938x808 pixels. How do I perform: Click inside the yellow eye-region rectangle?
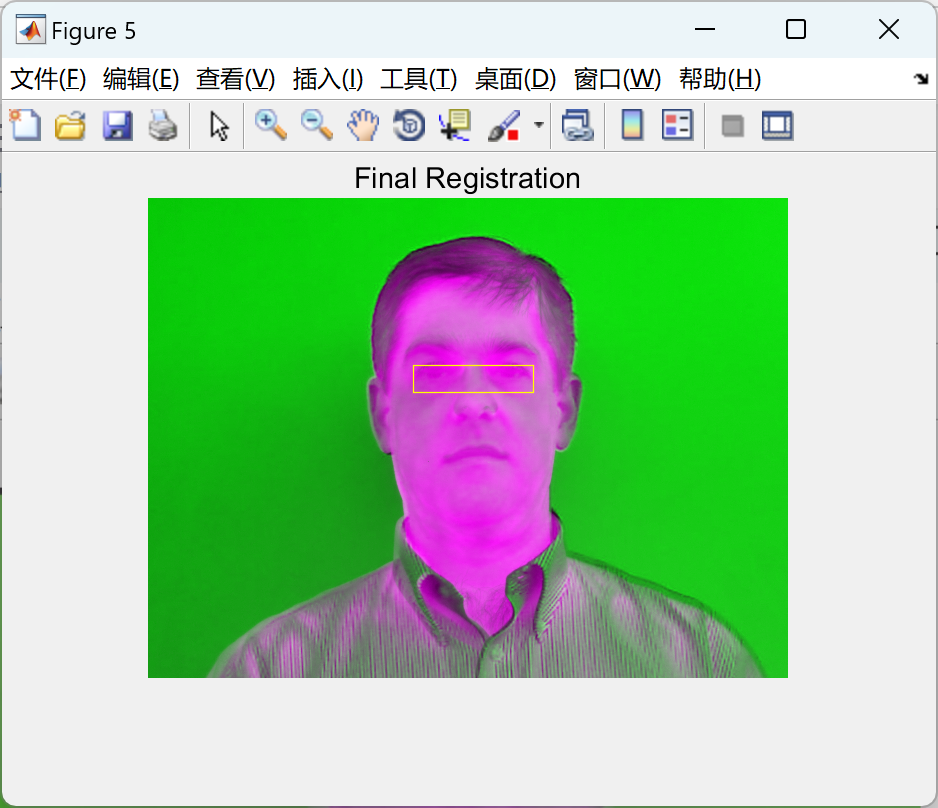tap(473, 379)
